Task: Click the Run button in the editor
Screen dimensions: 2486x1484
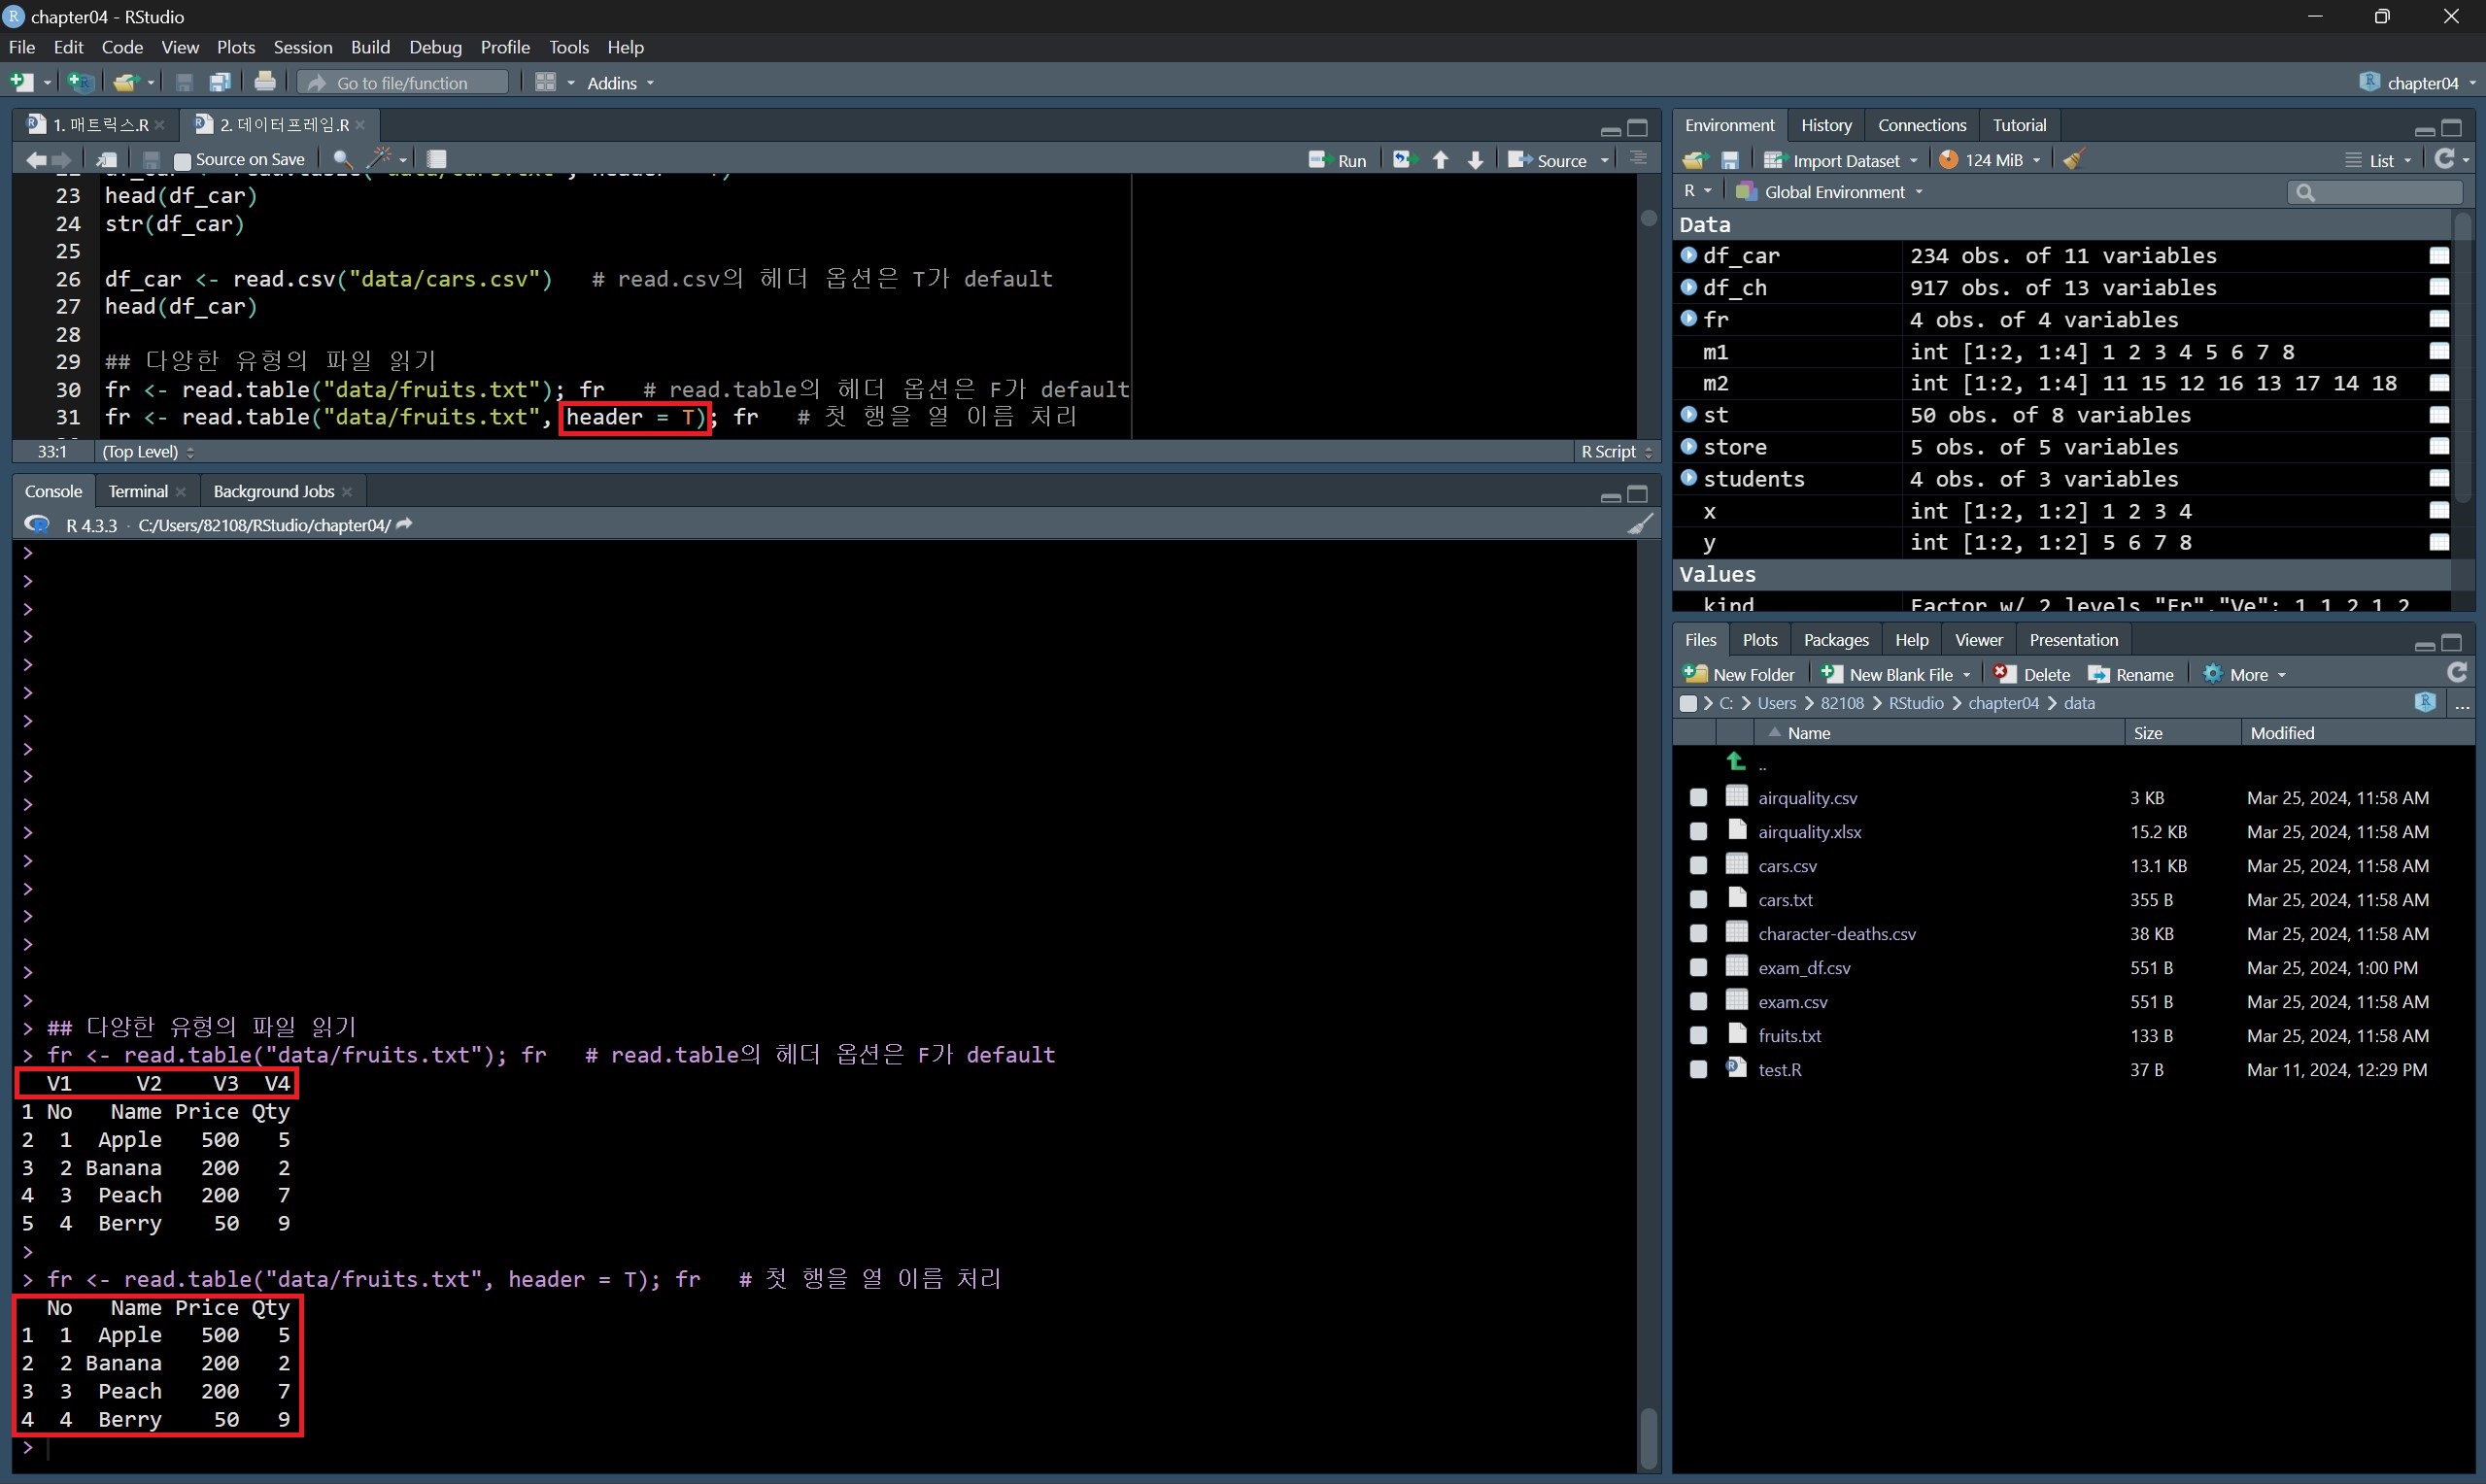Action: [x=1338, y=160]
